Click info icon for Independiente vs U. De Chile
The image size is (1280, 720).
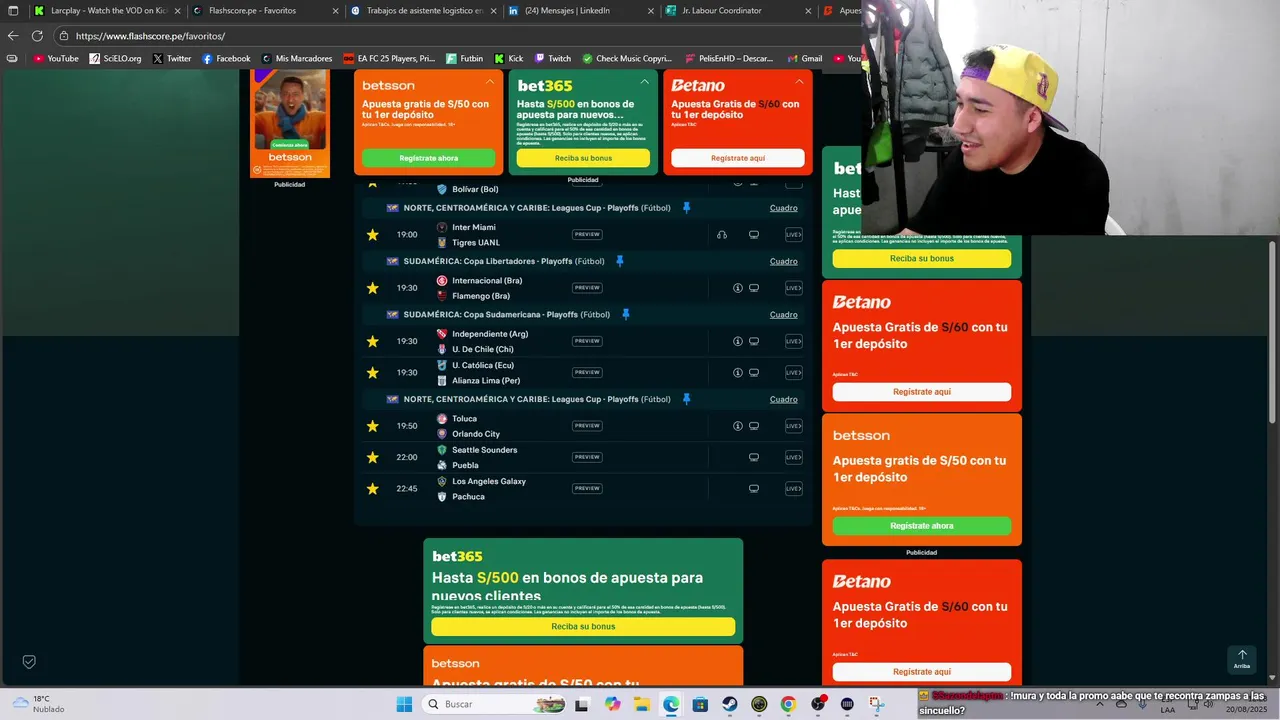click(x=738, y=341)
